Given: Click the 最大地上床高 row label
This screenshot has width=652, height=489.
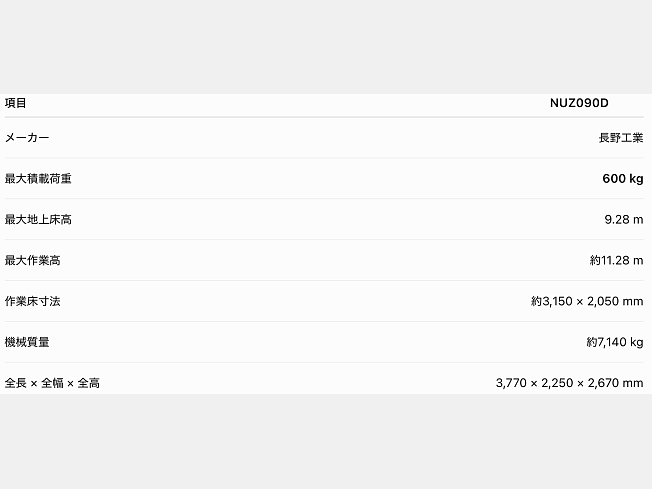Looking at the screenshot, I should (x=38, y=219).
